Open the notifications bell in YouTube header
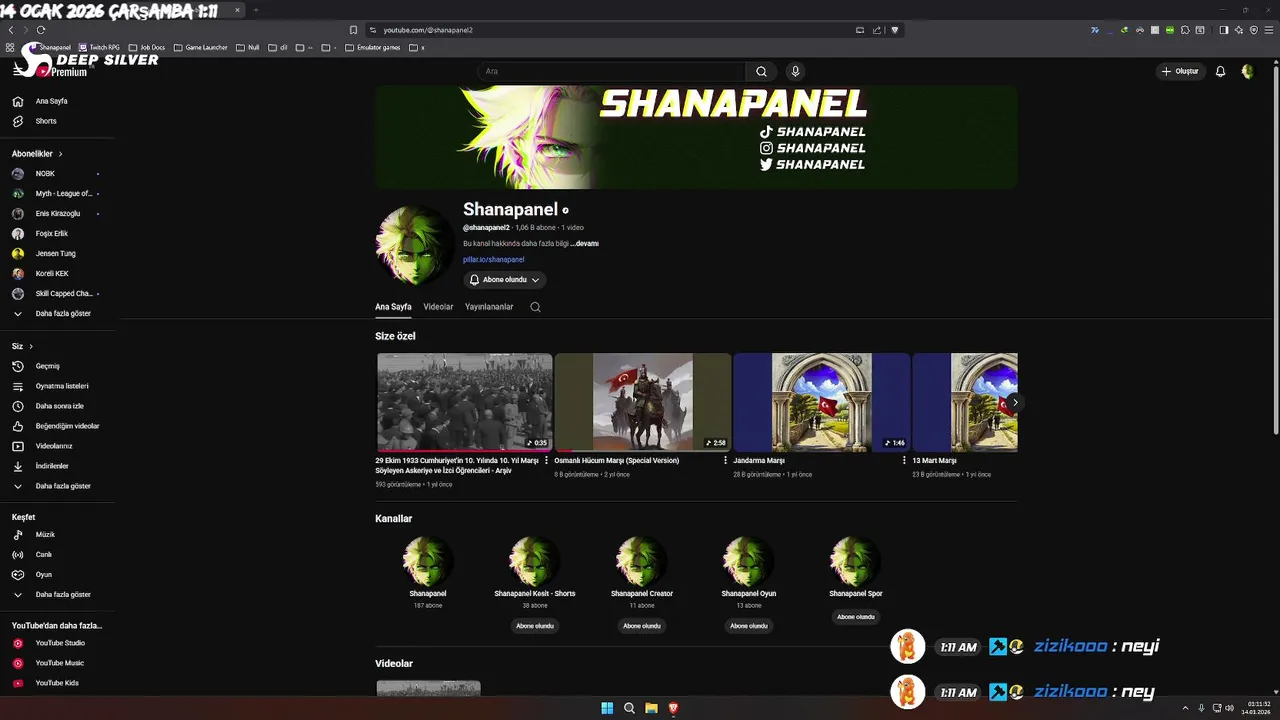This screenshot has width=1280, height=720. (1220, 71)
